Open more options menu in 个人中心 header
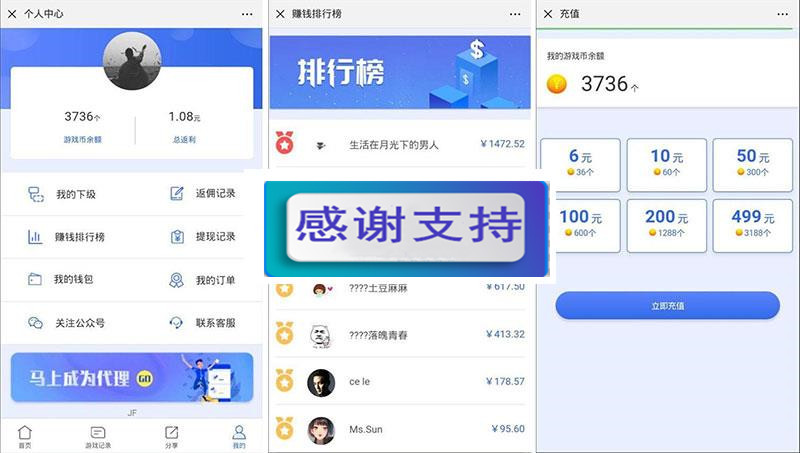The image size is (800, 453). [247, 14]
